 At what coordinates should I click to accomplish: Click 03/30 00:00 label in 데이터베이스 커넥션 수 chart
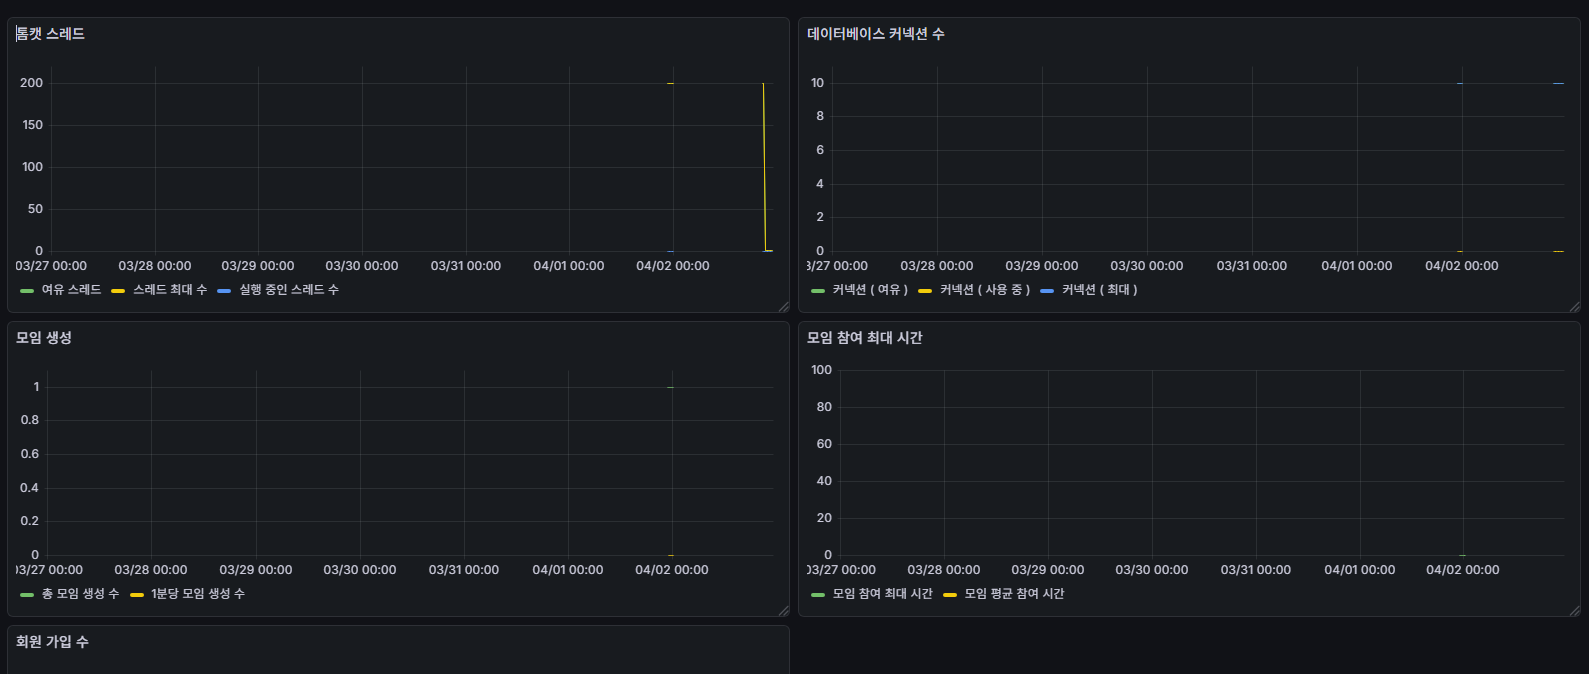click(x=1147, y=266)
